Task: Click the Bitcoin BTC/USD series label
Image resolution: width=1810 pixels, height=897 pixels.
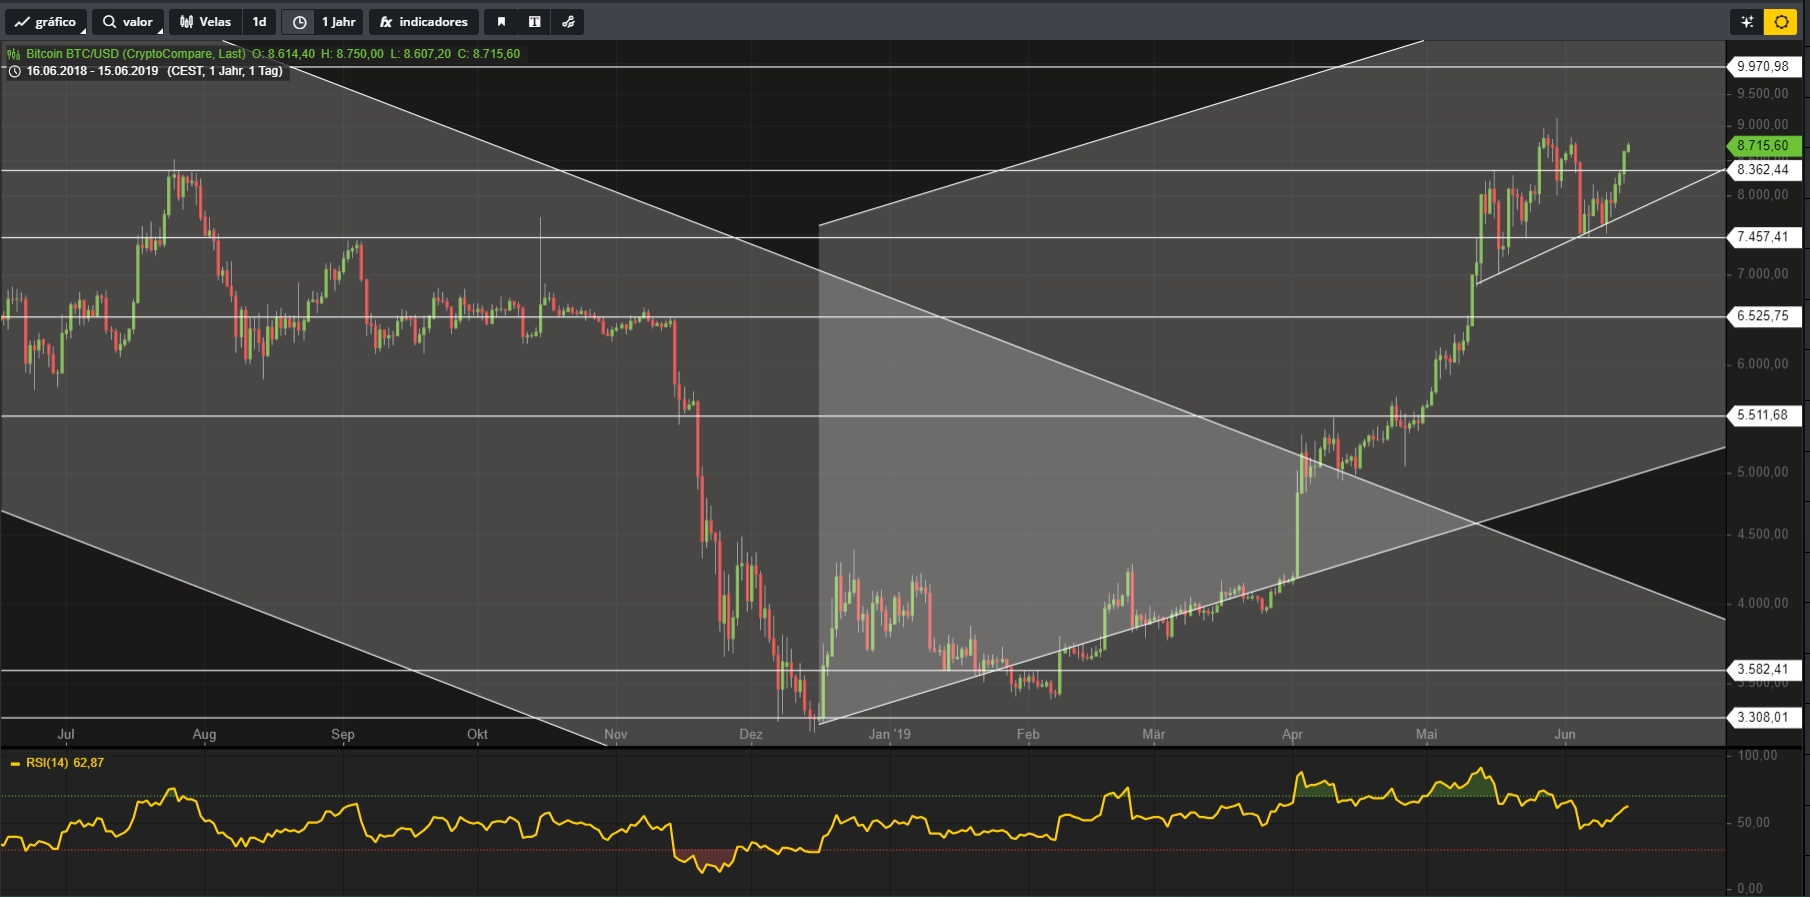Action: pos(135,54)
